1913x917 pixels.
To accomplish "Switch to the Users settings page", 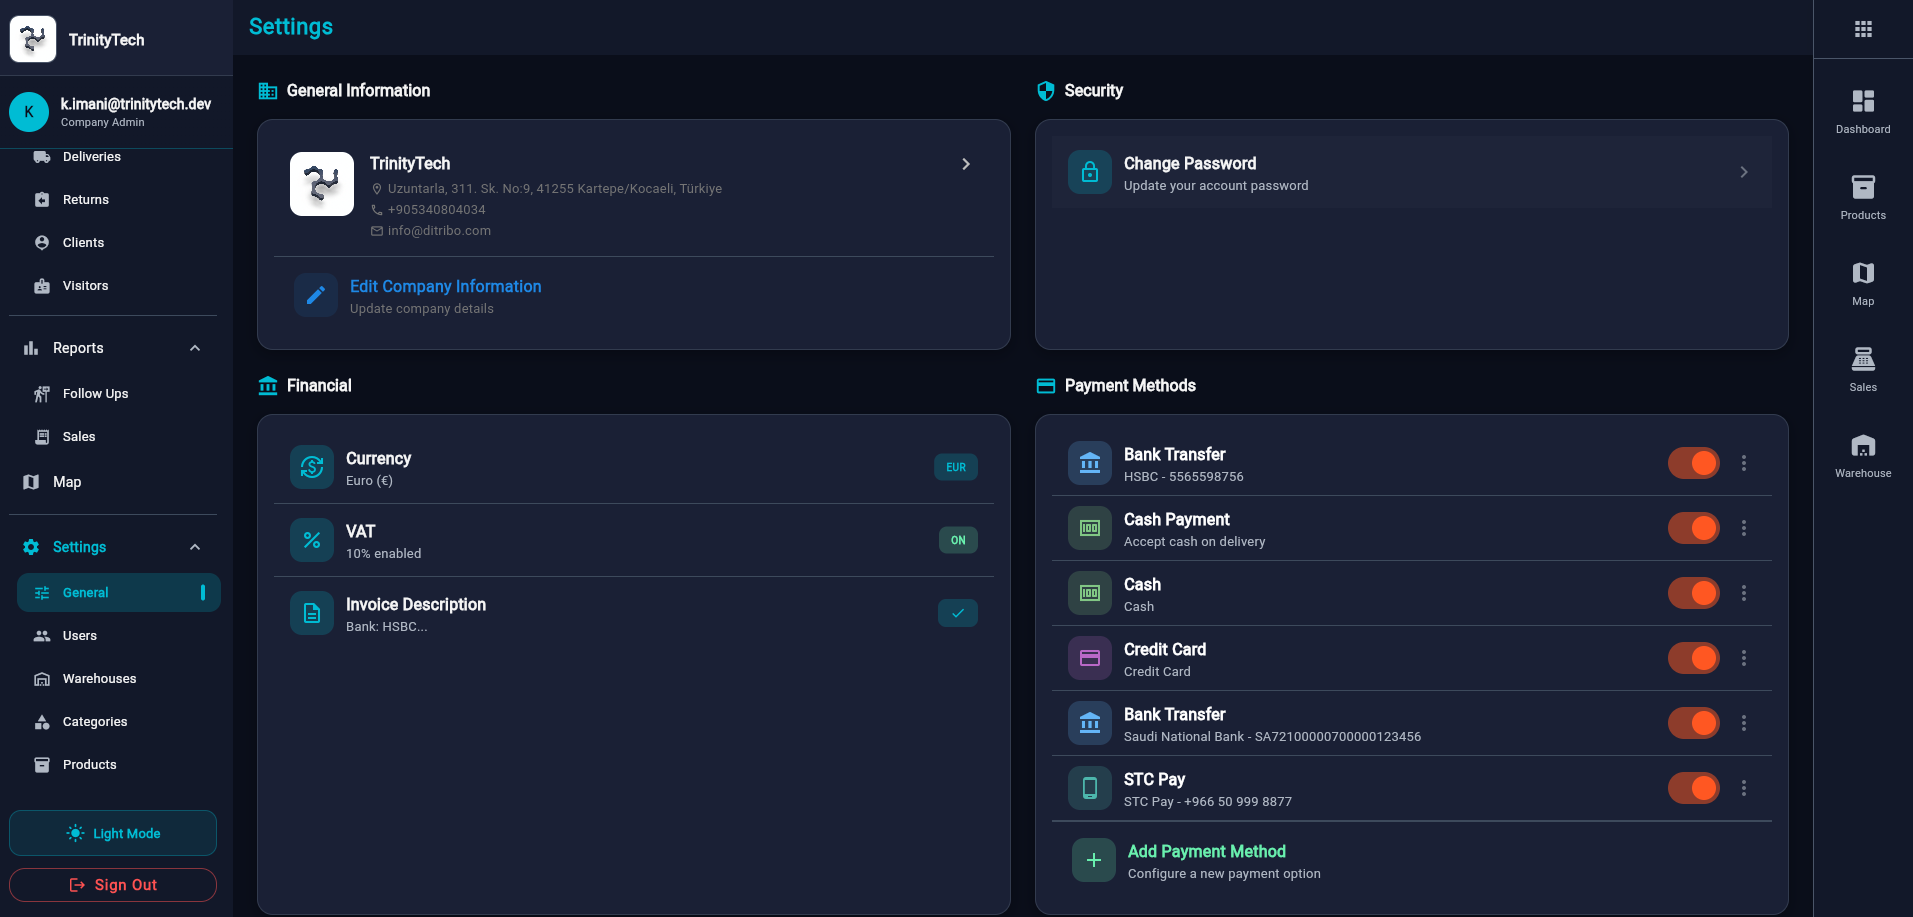I will pyautogui.click(x=78, y=635).
